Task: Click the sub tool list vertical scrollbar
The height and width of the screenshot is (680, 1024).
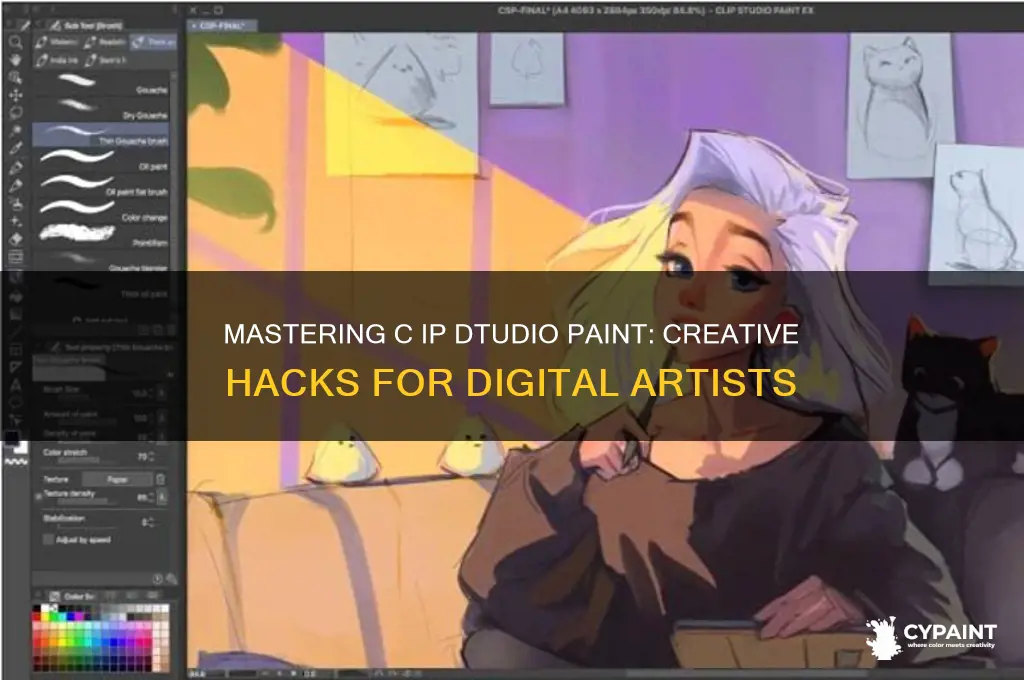Action: click(x=174, y=176)
